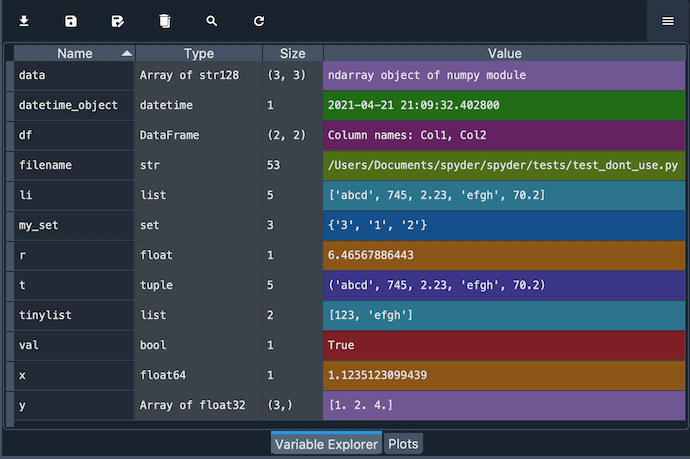Click the my_set value cell
Image resolution: width=690 pixels, height=459 pixels.
[x=504, y=225]
